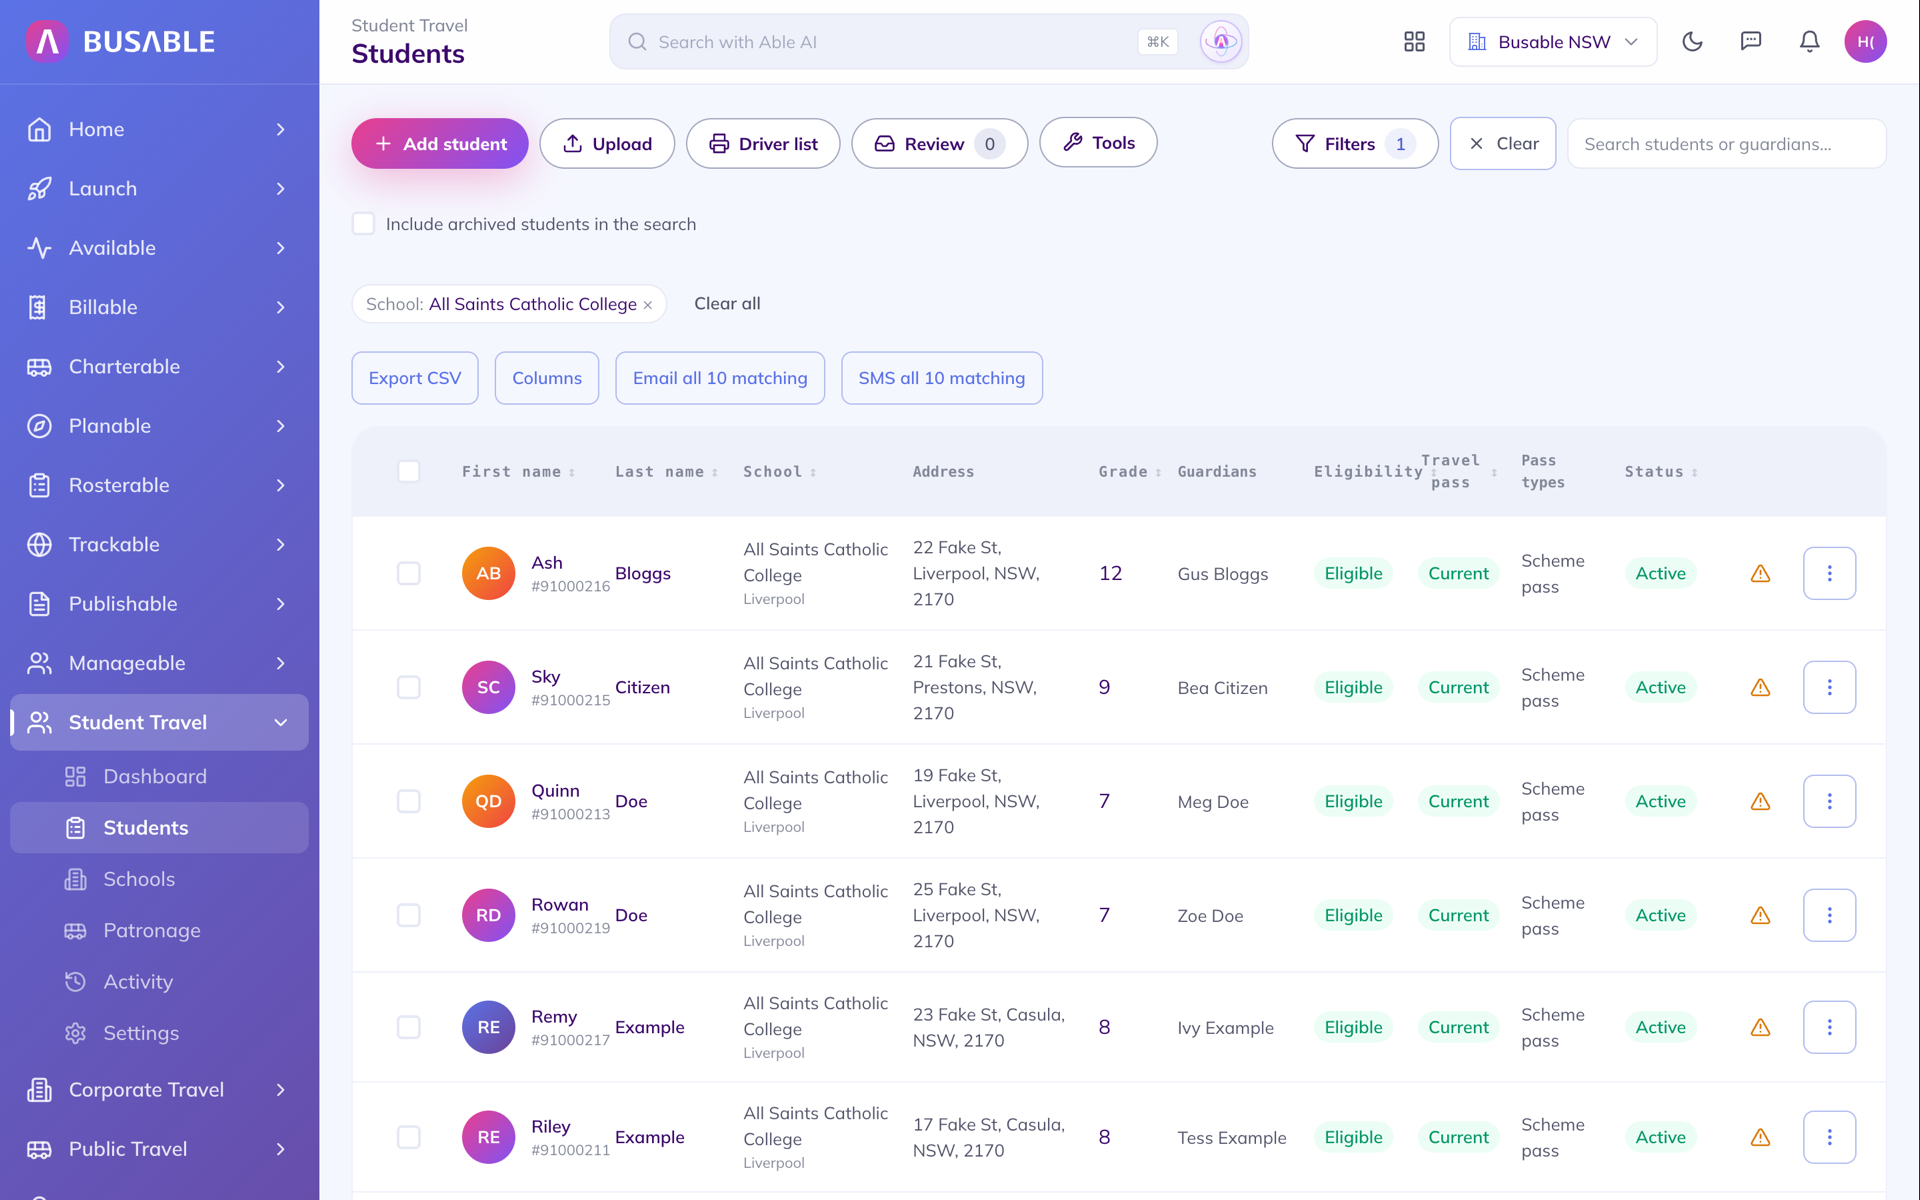Image resolution: width=1920 pixels, height=1200 pixels.
Task: Click the Clear all link
Action: 727,304
